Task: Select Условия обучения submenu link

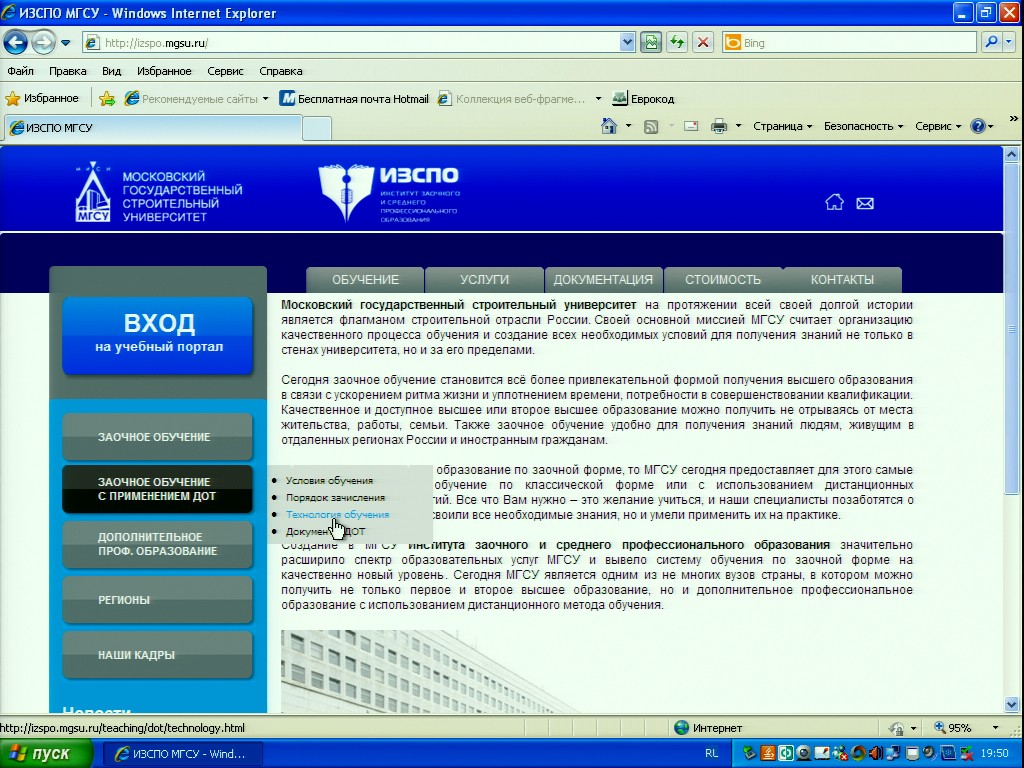Action: (x=329, y=481)
